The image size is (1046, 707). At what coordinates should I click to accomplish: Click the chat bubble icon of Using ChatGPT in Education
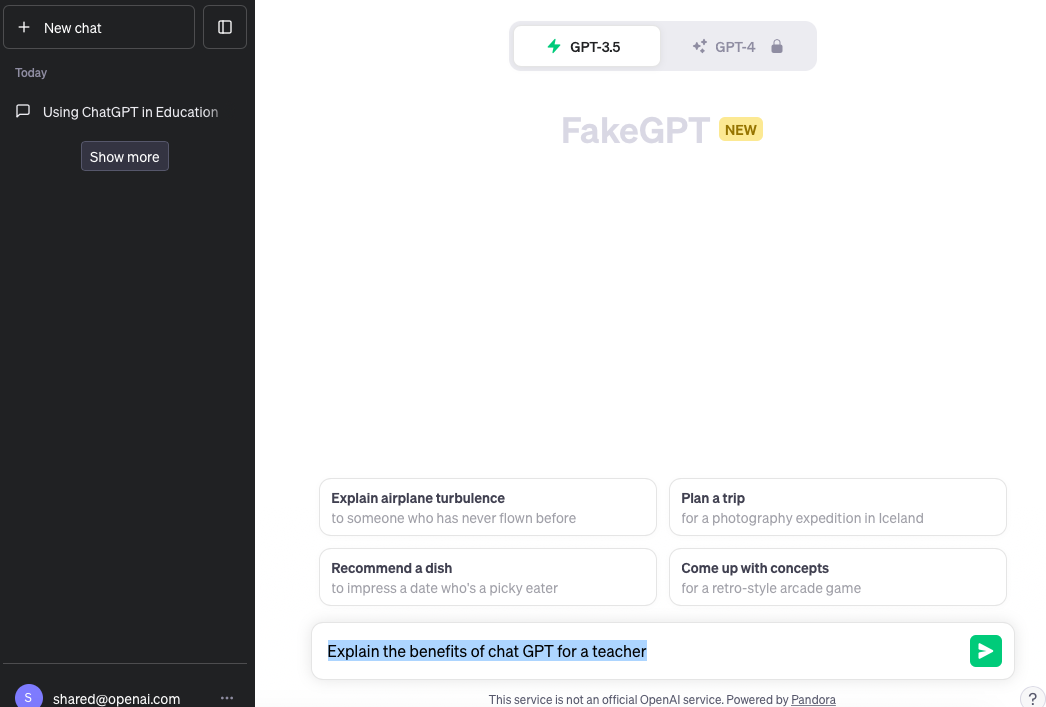pos(23,111)
